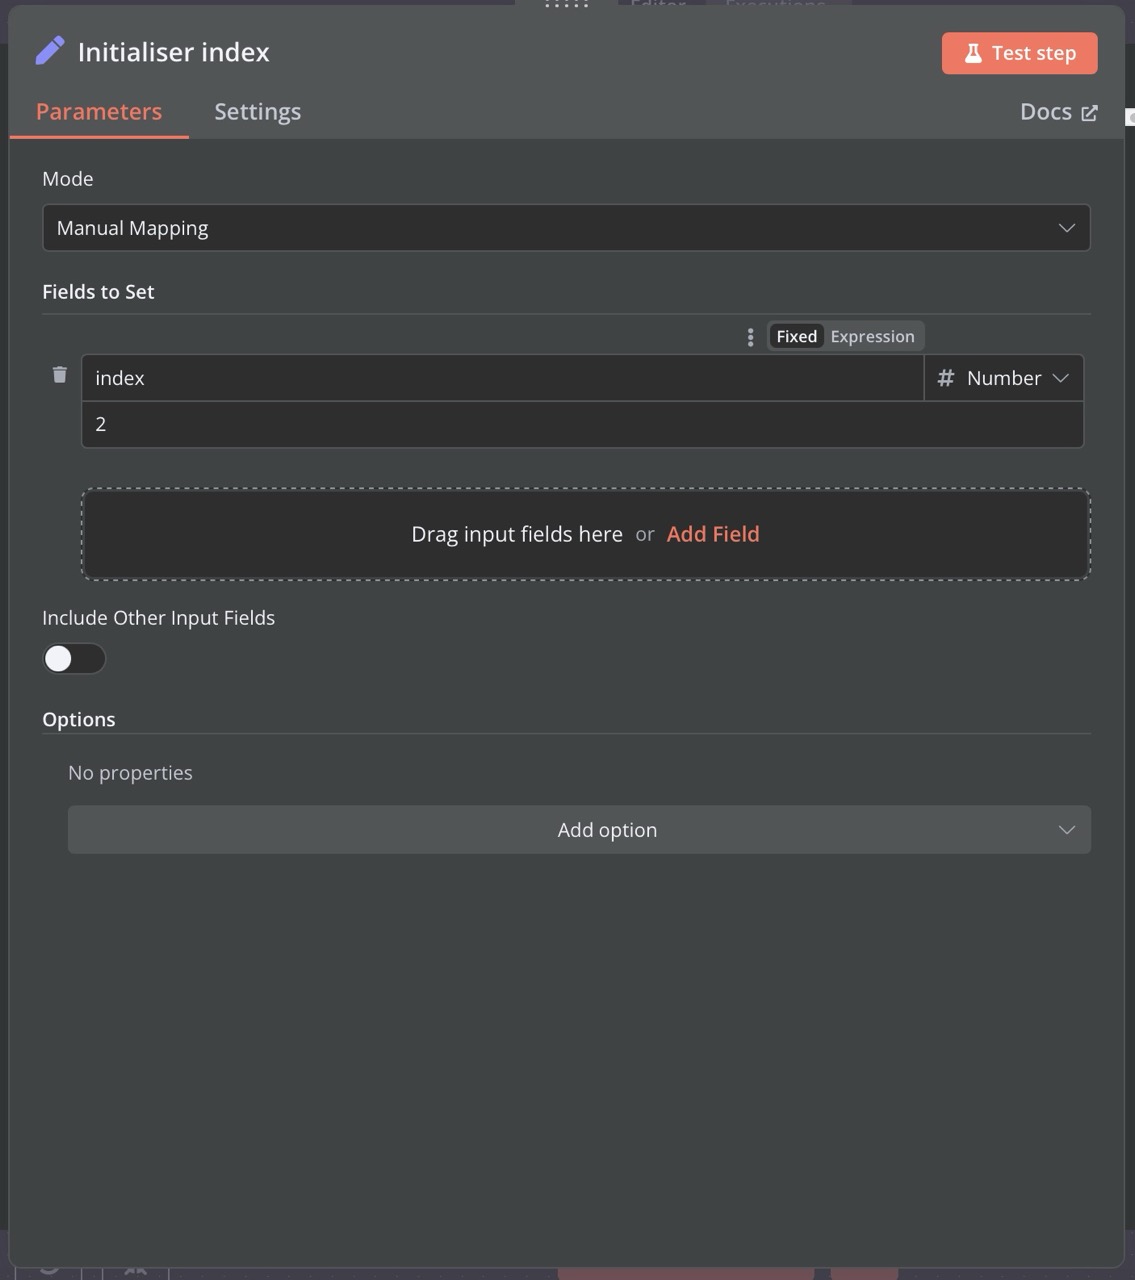
Task: Open the Docs link
Action: [1047, 111]
